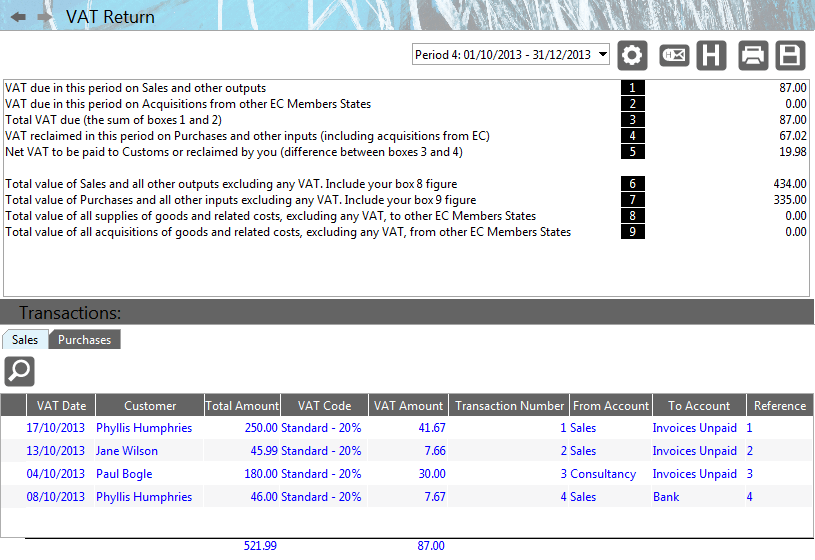The height and width of the screenshot is (560, 815).
Task: Print the VAT return
Action: 753,55
